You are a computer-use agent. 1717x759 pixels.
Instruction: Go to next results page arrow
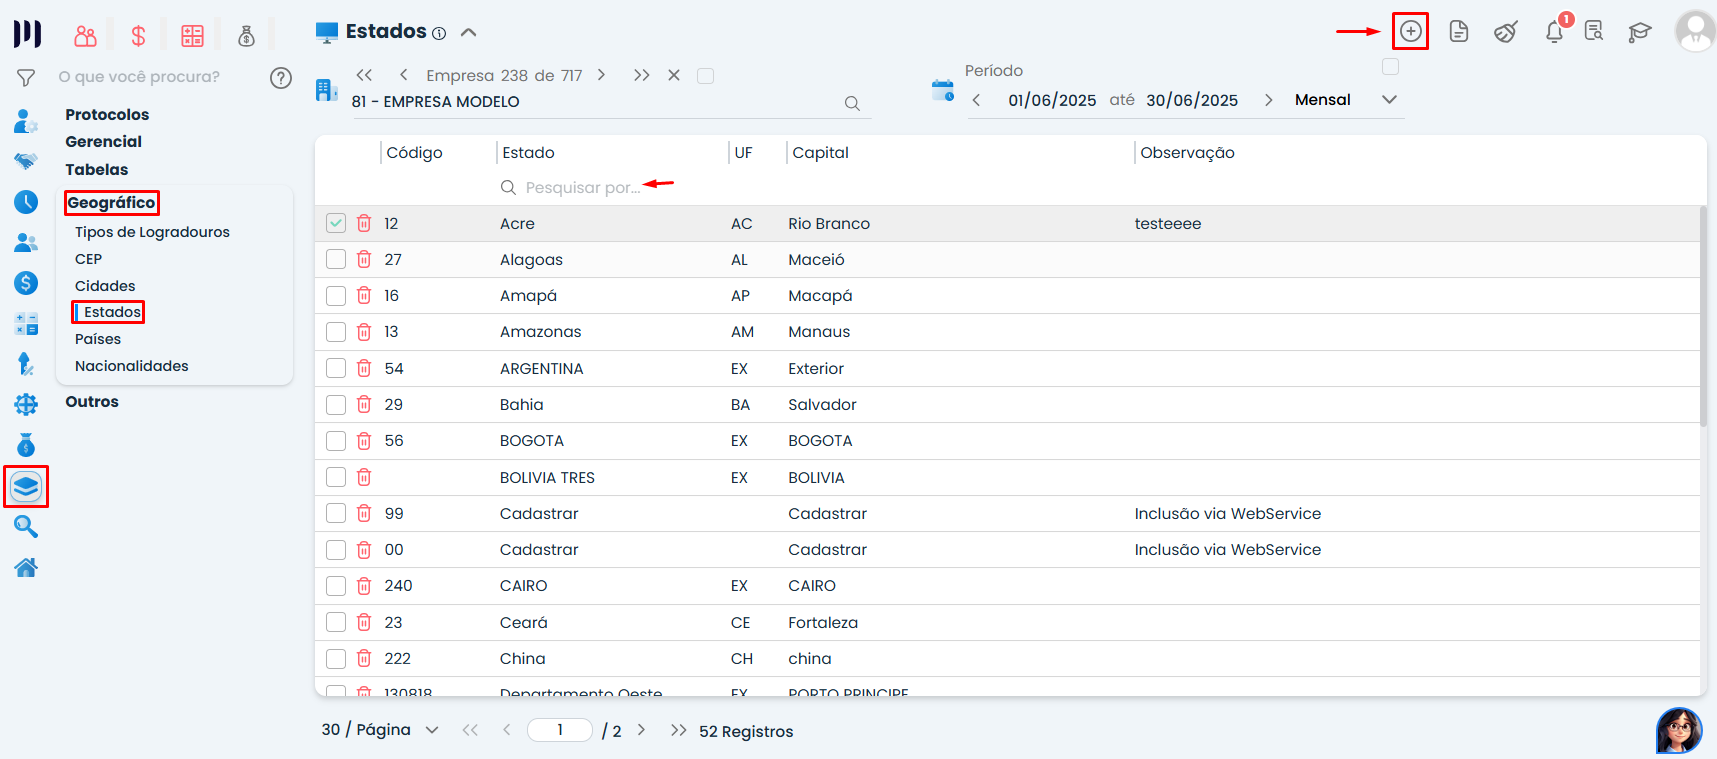[x=641, y=730]
